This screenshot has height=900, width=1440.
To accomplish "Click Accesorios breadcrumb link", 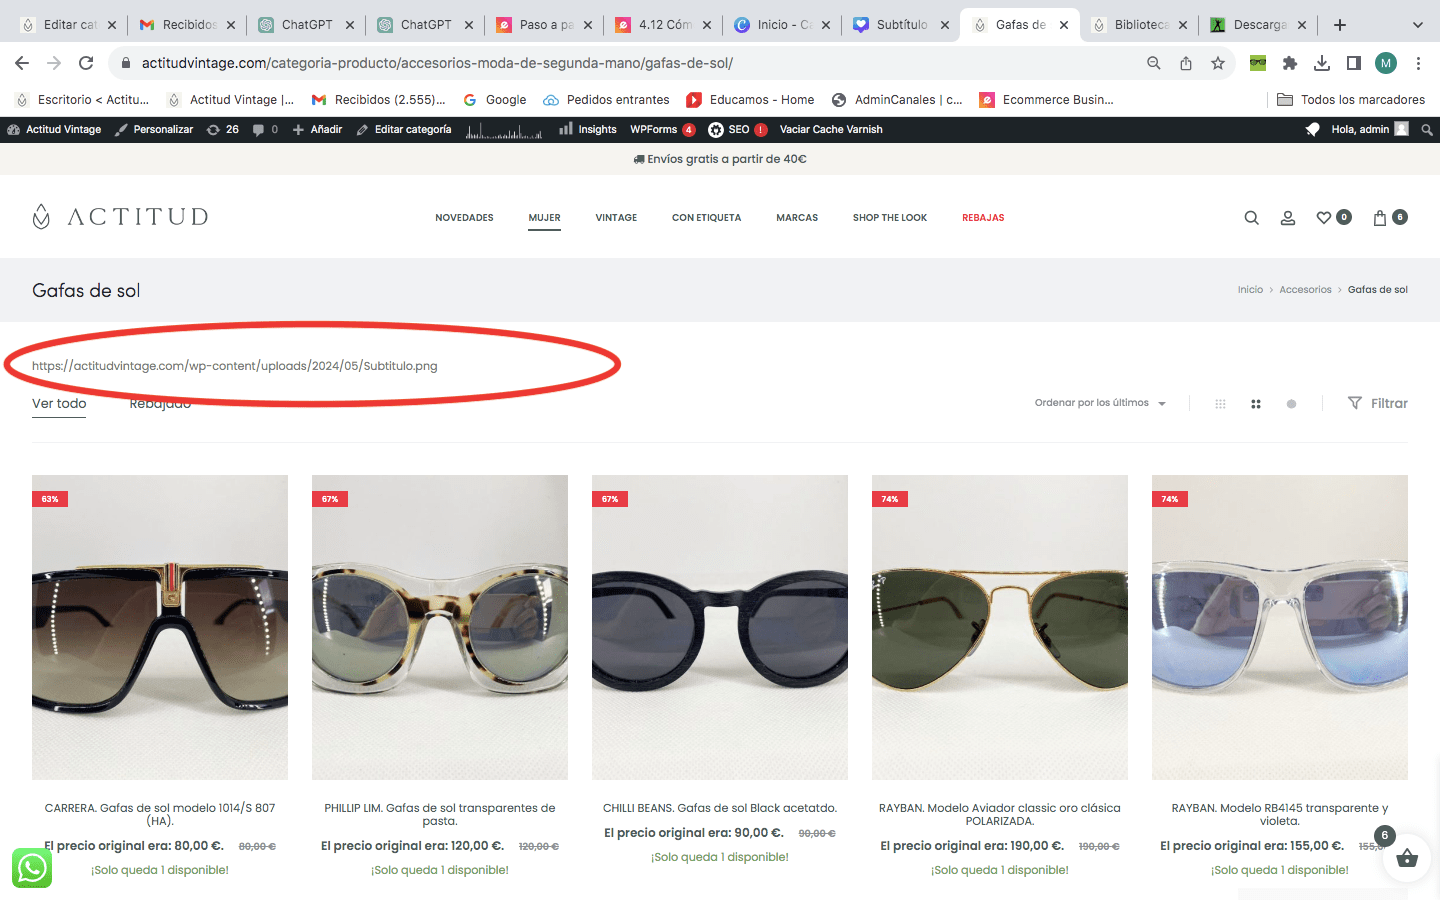I will point(1305,290).
